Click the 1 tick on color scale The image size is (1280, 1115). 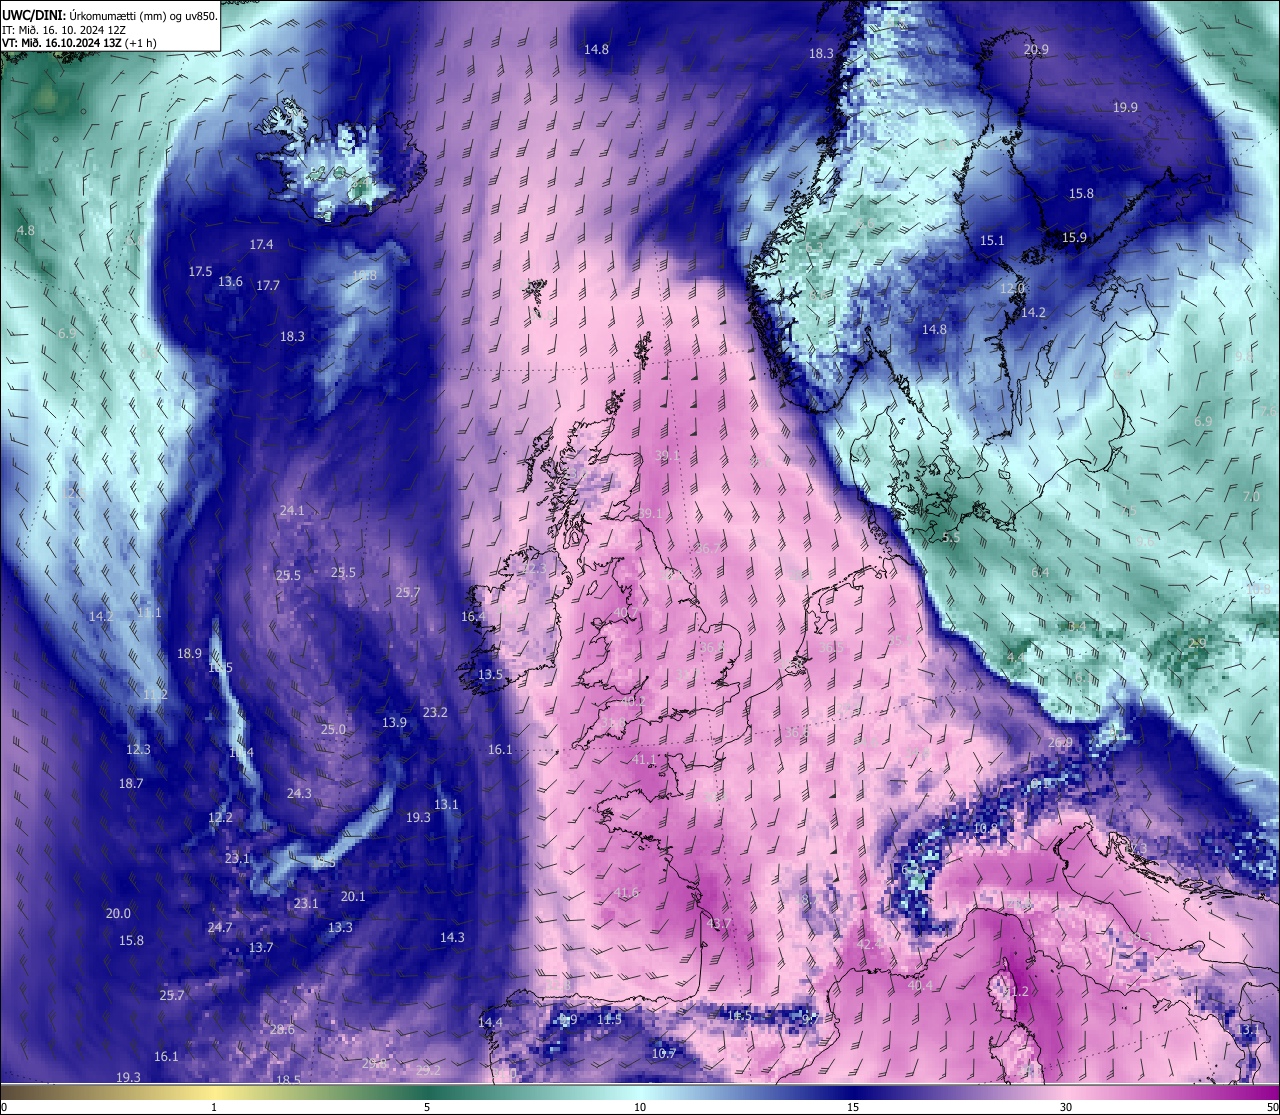214,1107
